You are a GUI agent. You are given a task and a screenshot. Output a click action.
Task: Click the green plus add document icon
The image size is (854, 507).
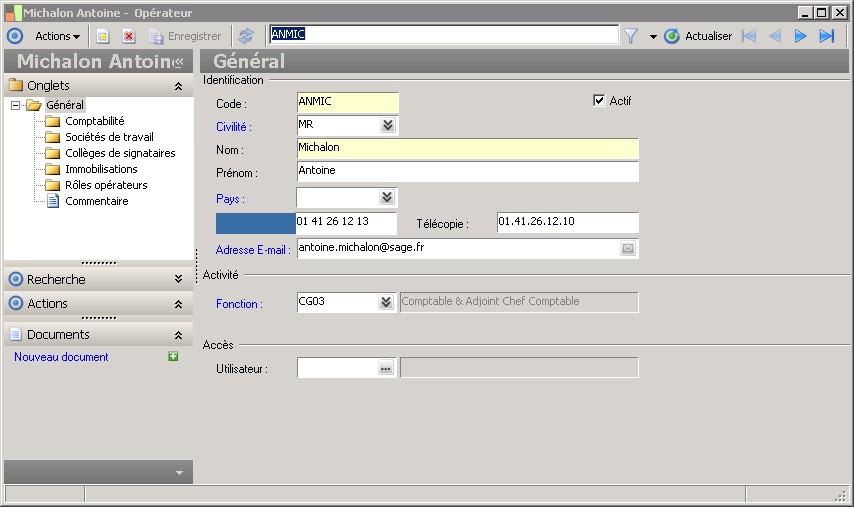(173, 357)
